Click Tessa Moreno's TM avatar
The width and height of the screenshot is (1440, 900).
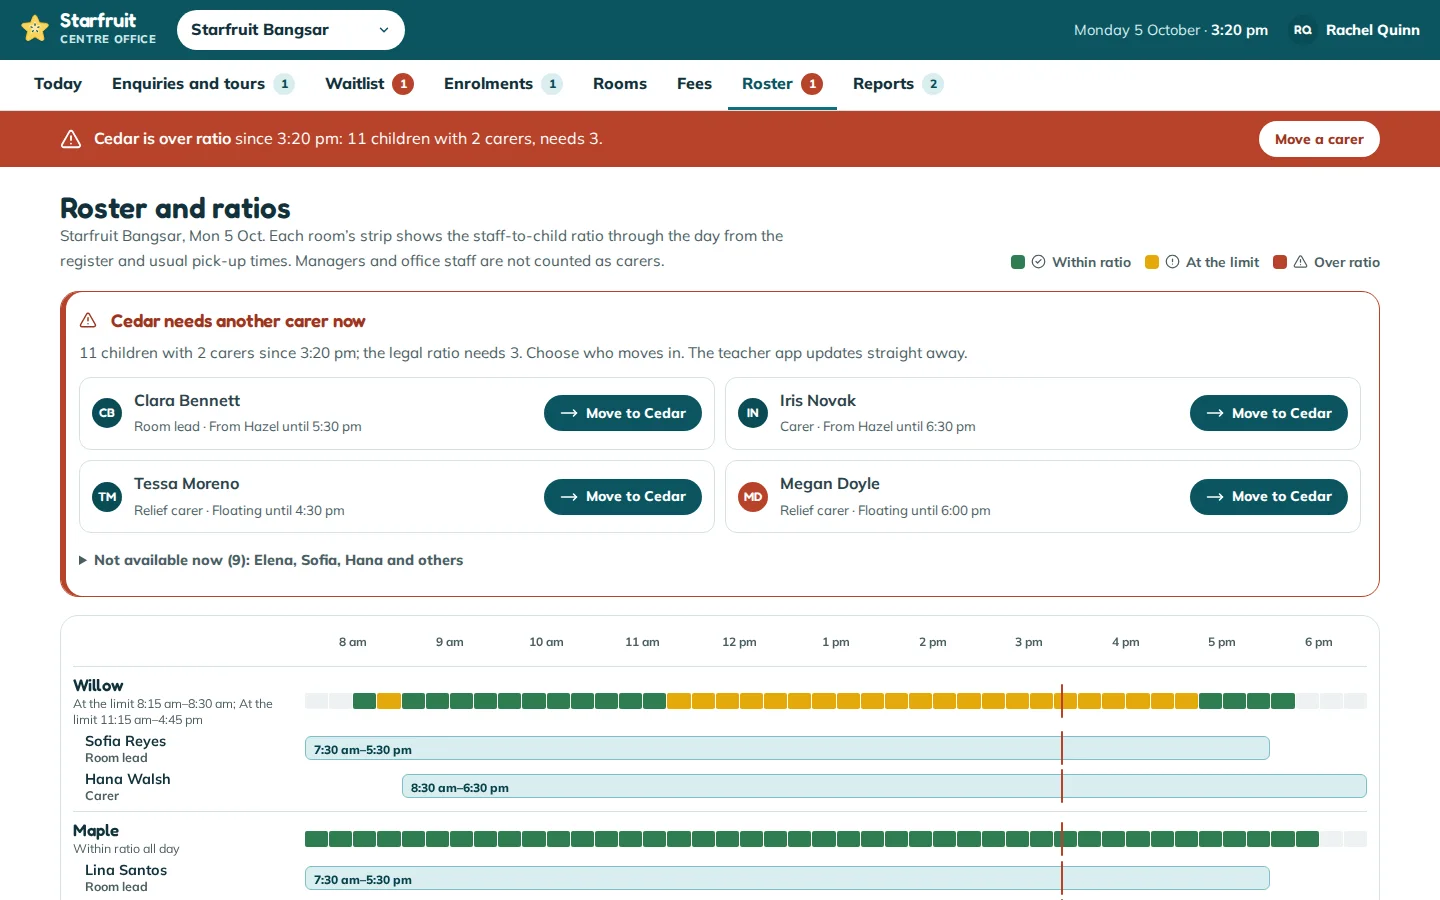click(107, 497)
